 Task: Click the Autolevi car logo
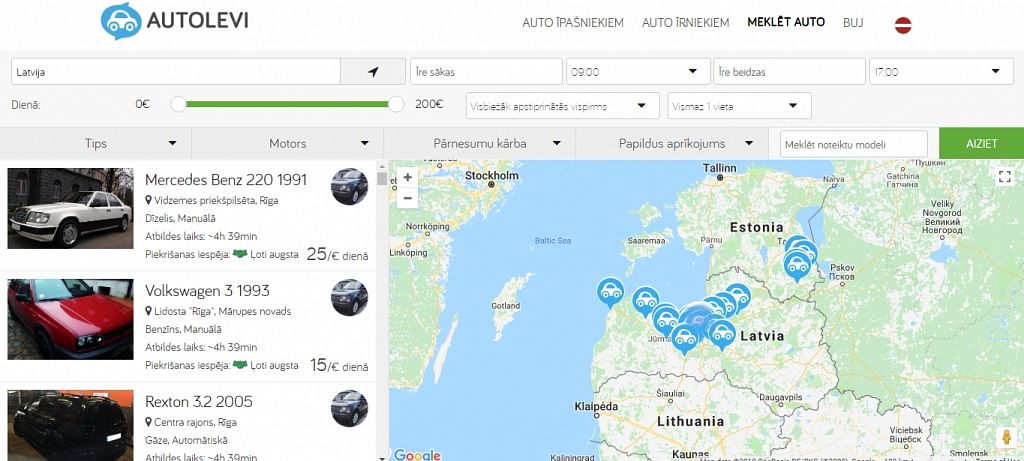click(121, 22)
